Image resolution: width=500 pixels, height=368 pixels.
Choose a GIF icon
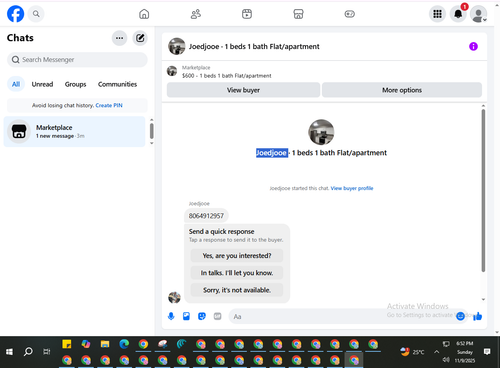coord(217,316)
